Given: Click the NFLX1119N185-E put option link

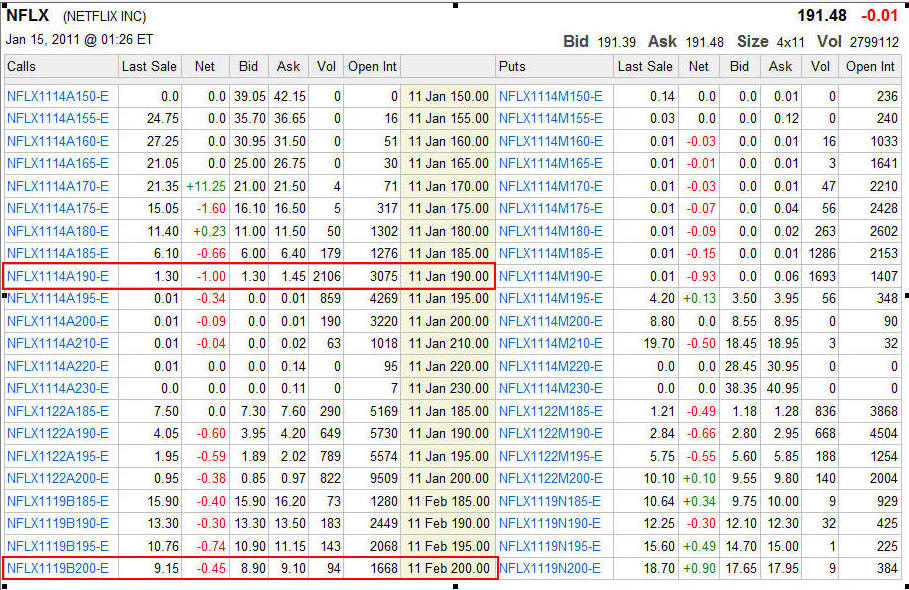Looking at the screenshot, I should [x=550, y=501].
